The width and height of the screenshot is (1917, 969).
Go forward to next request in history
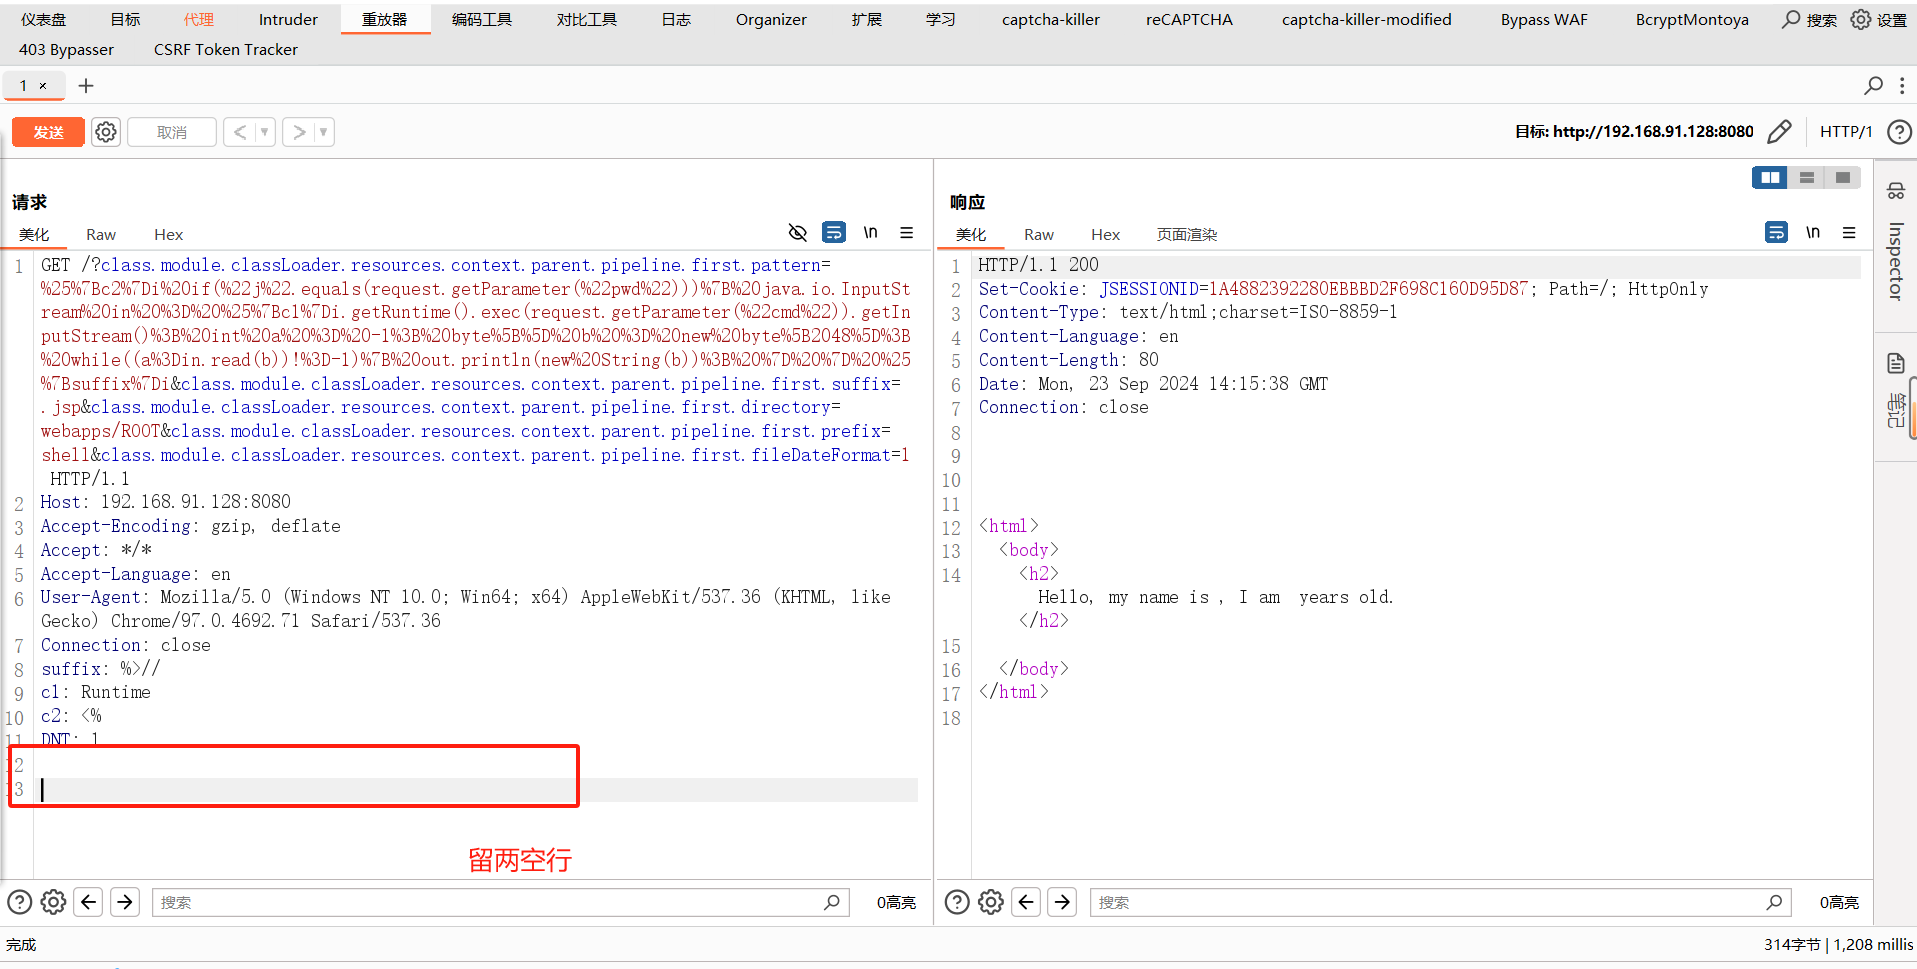coord(299,132)
